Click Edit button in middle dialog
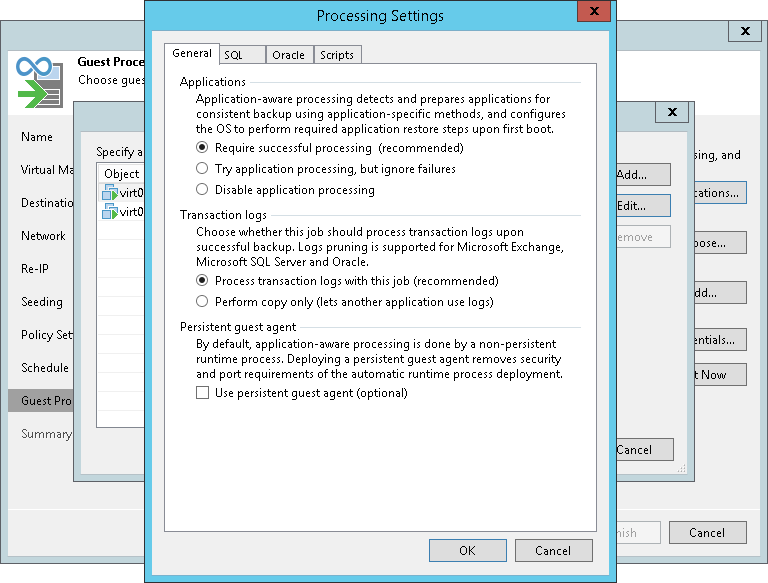Image resolution: width=768 pixels, height=583 pixels. pos(643,206)
